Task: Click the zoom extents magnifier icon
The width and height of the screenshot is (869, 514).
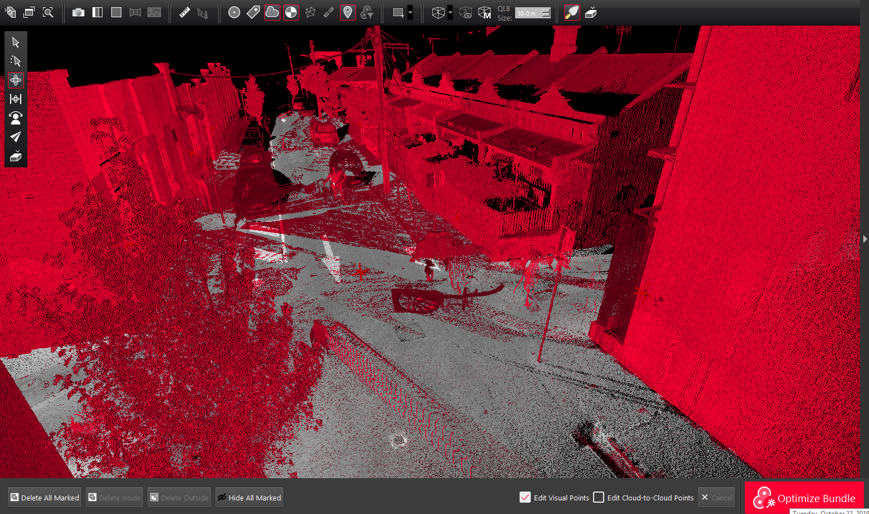Action: click(x=48, y=13)
